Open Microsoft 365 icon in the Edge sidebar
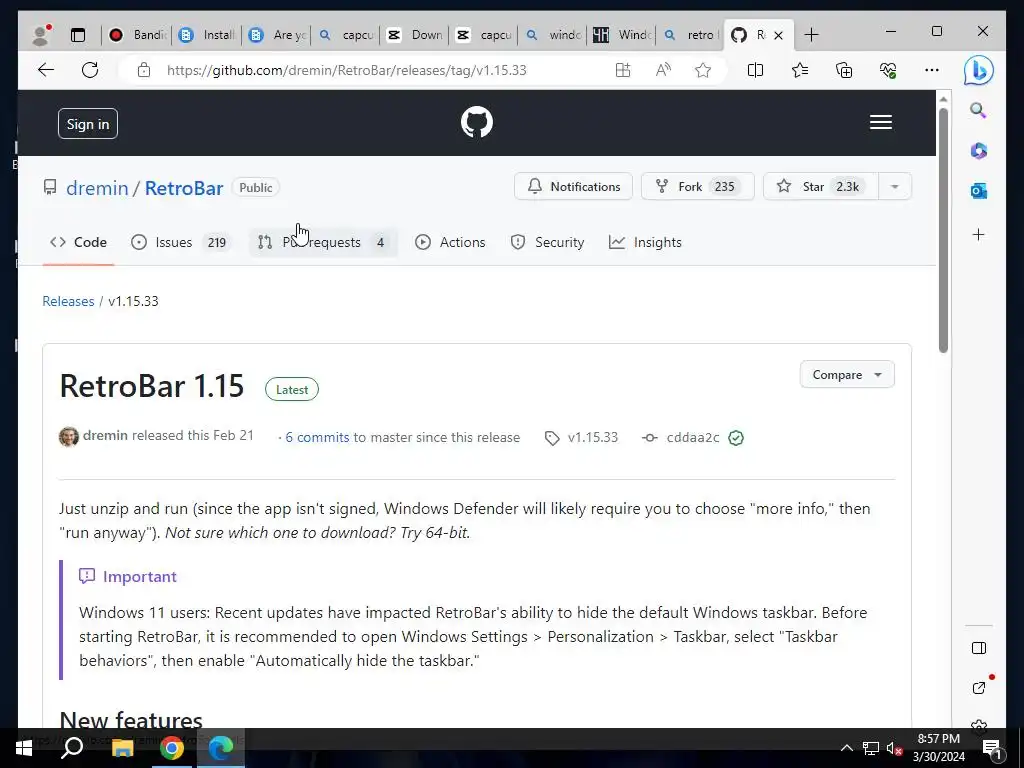This screenshot has height=768, width=1024. [978, 151]
